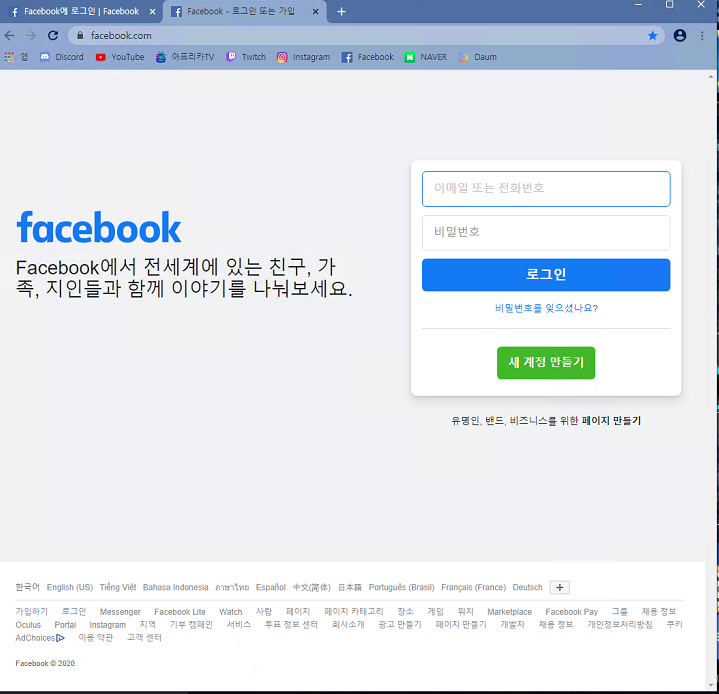
Task: Click the 쿠키 footer link
Action: (x=675, y=625)
